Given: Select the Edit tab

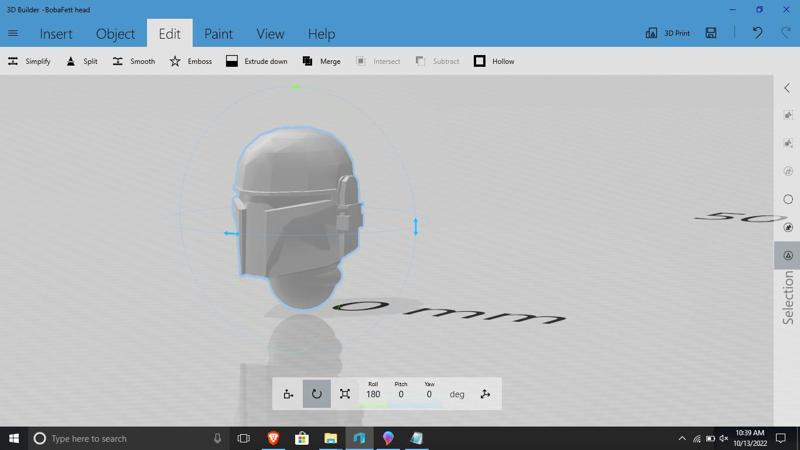Looking at the screenshot, I should point(169,34).
